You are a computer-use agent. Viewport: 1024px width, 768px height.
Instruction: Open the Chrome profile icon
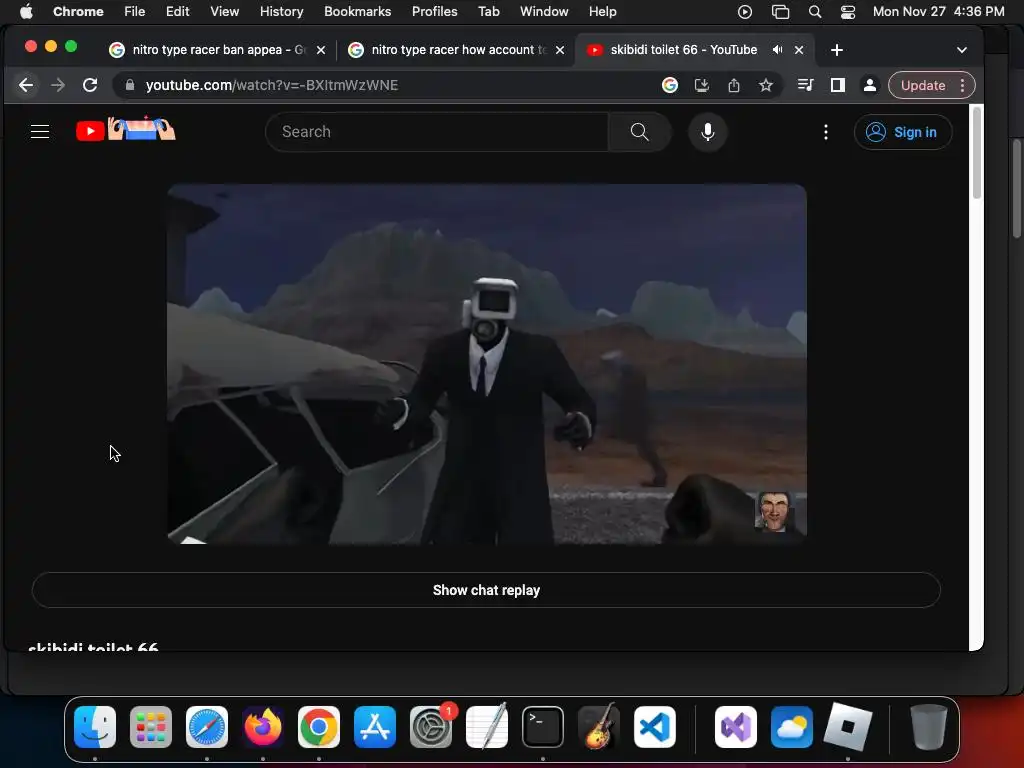tap(869, 85)
